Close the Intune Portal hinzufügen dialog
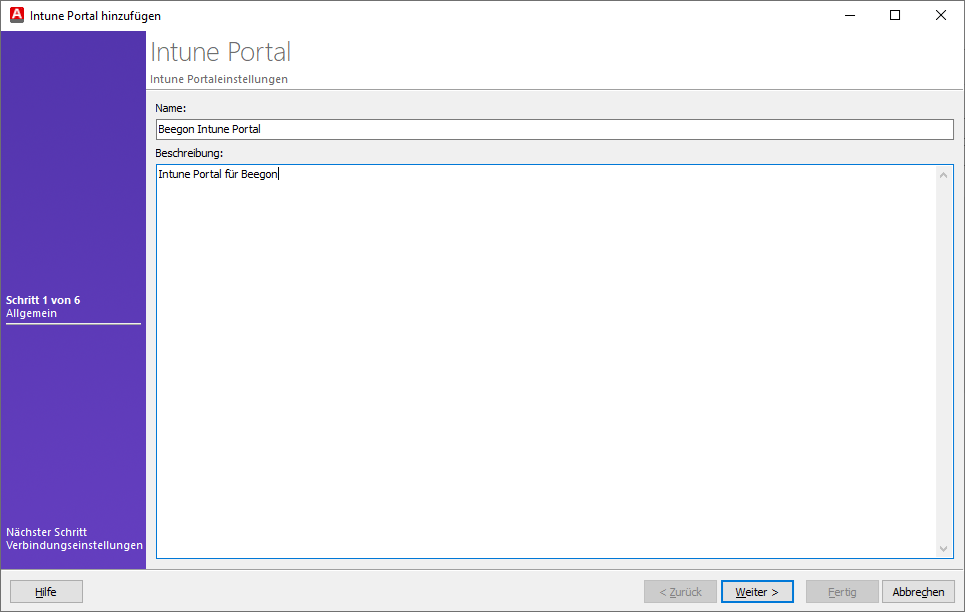 [x=940, y=15]
